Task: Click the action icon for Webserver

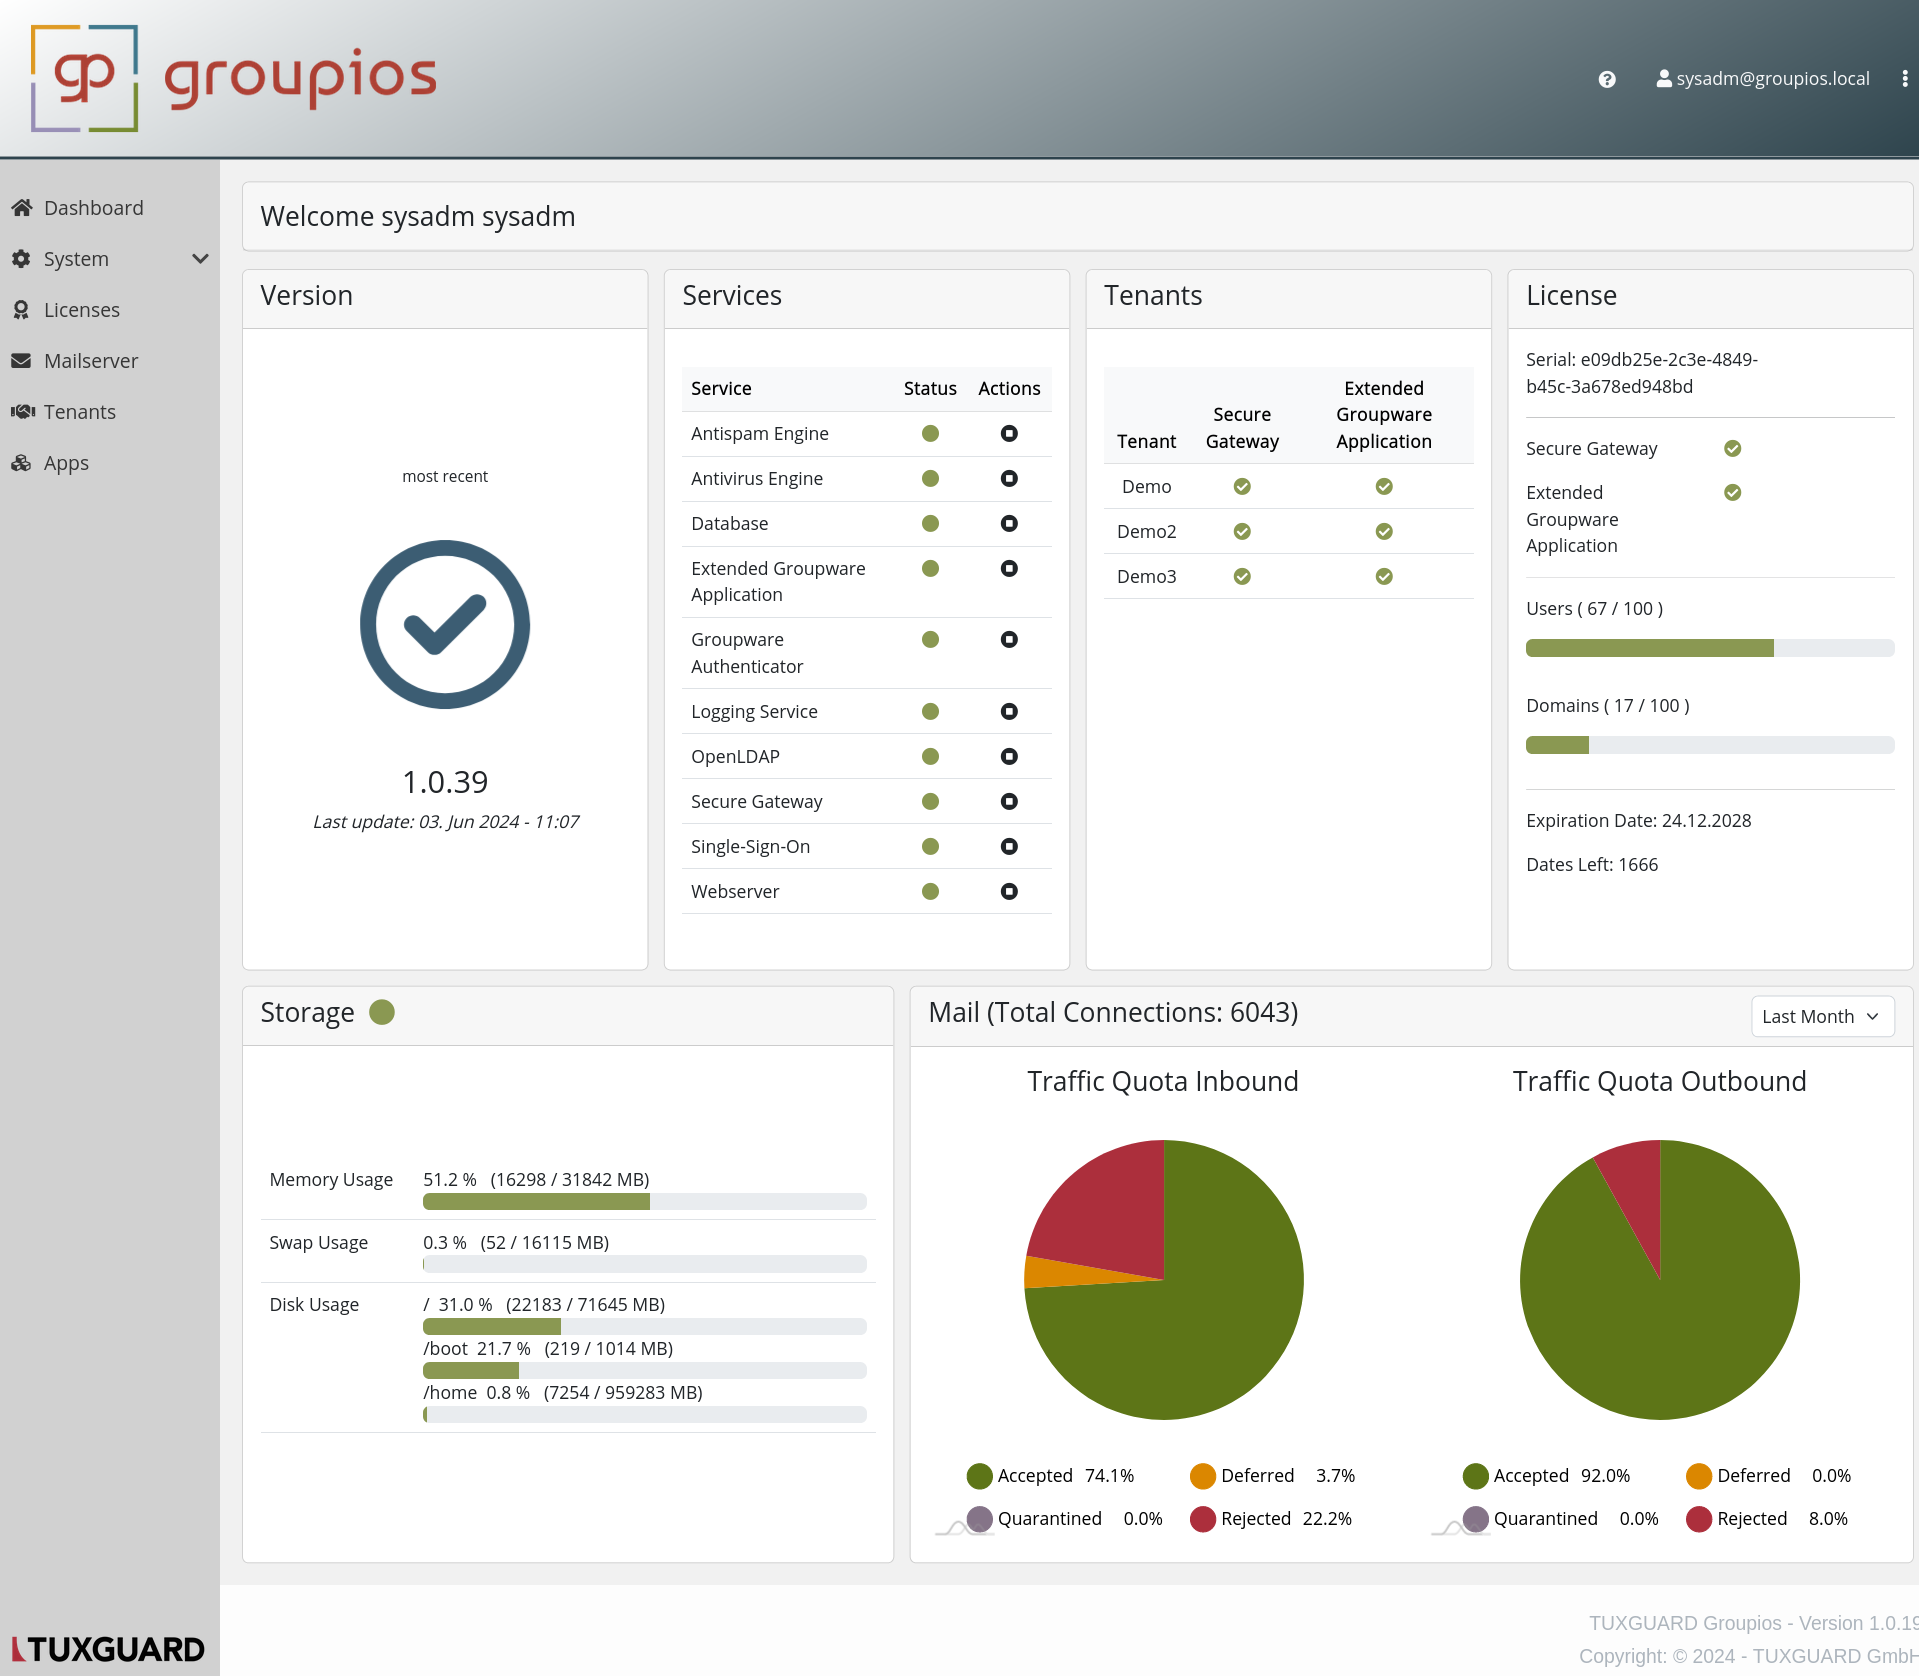Action: [1009, 891]
